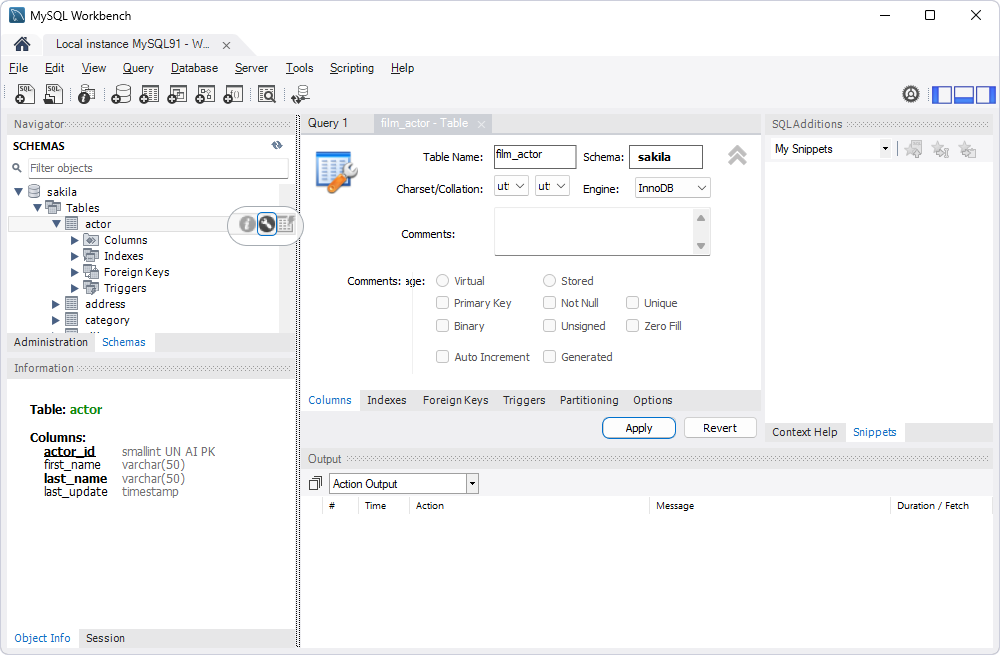Check the Not Null checkbox

549,302
